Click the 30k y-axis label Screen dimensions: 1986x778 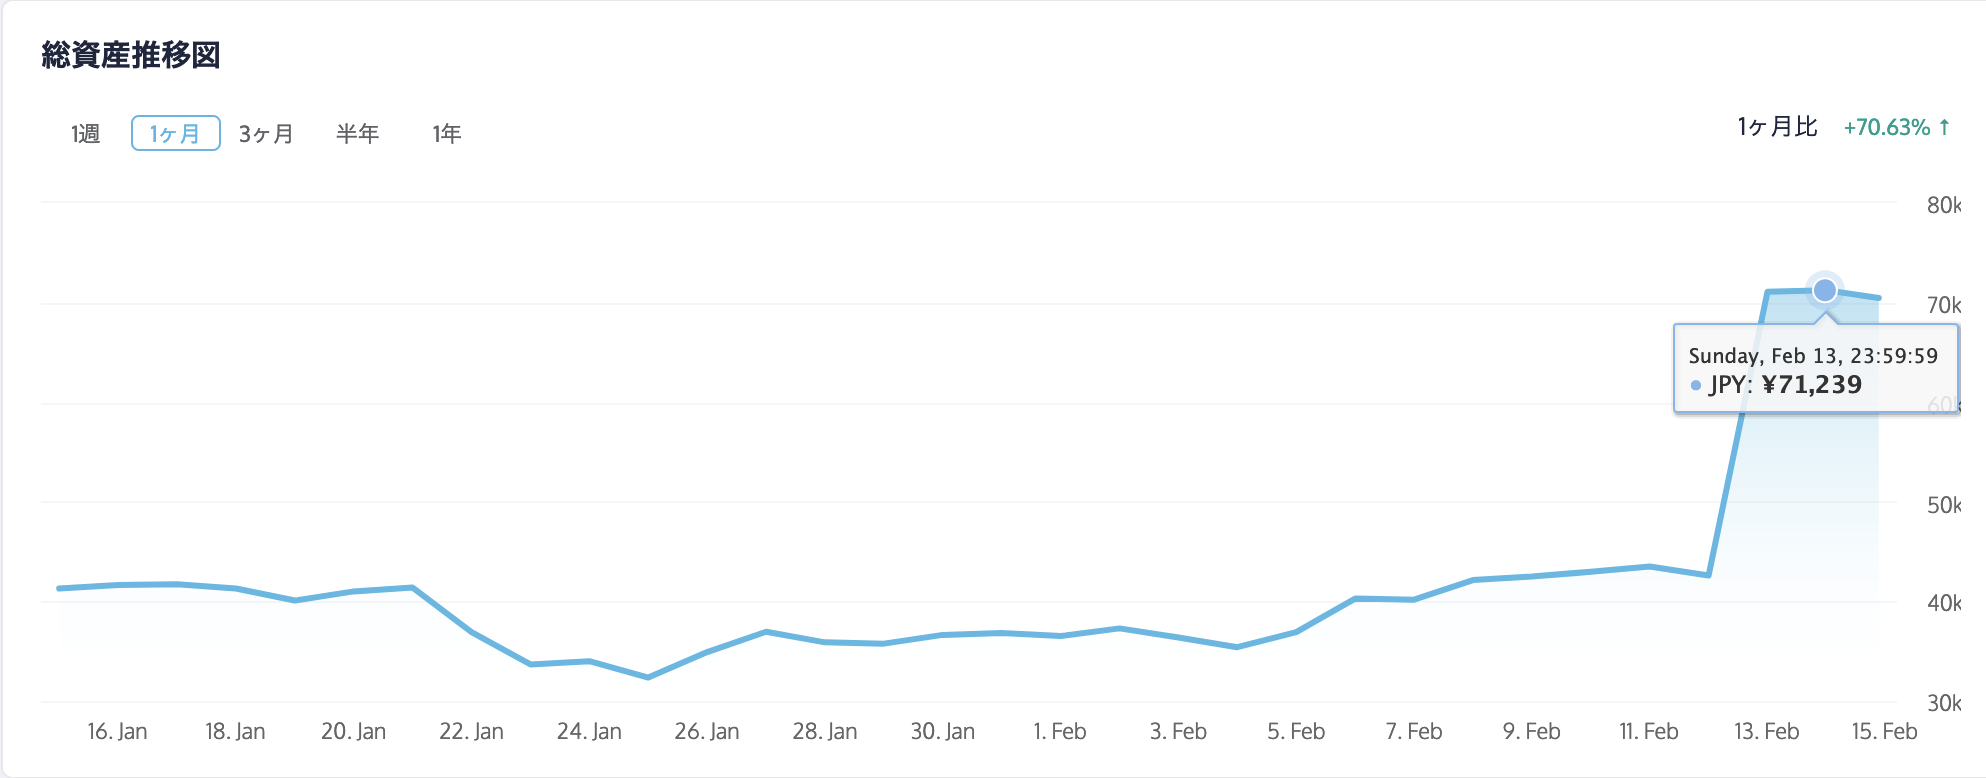(x=1943, y=703)
